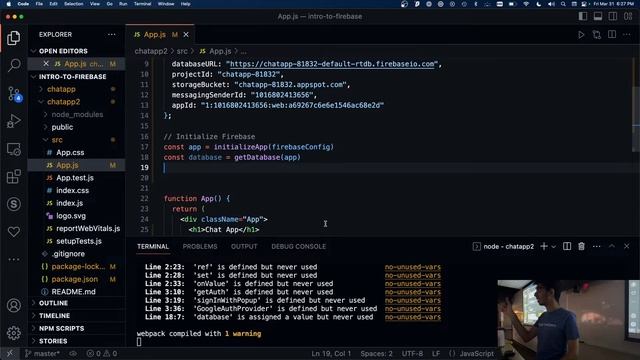
Task: Run the code with play icon
Action: tap(581, 35)
